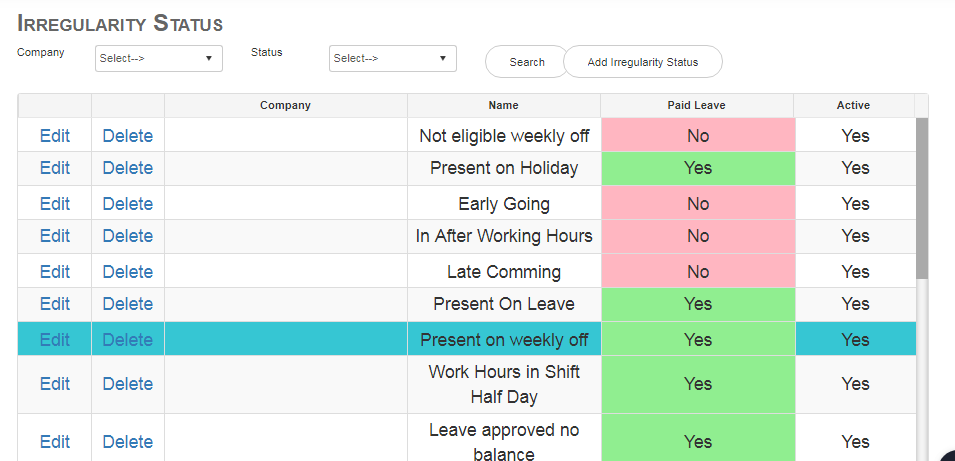This screenshot has width=955, height=461.
Task: Edit the Leave approved no balance row
Action: 55,442
